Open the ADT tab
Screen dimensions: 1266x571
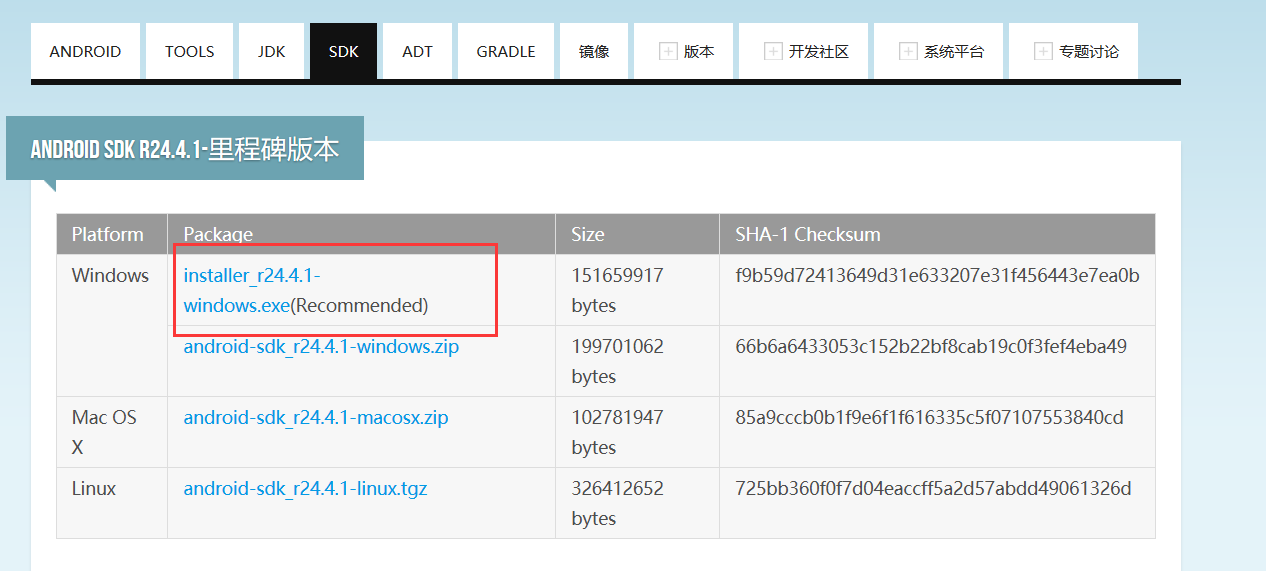417,51
